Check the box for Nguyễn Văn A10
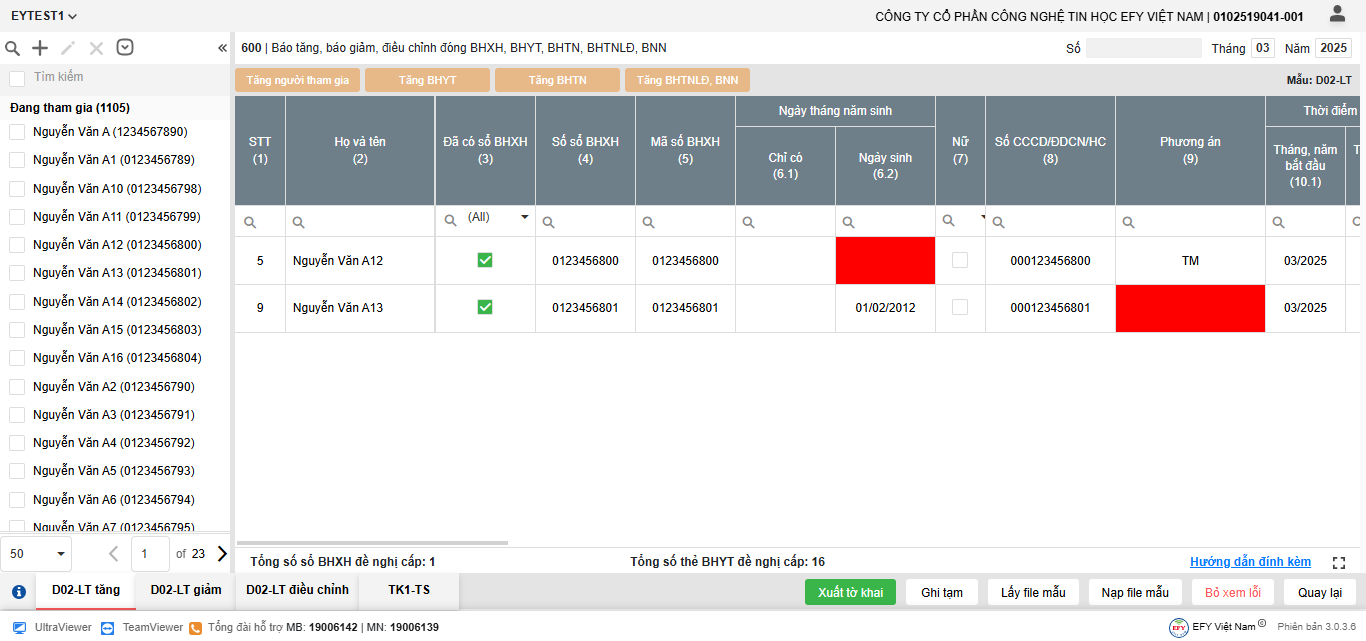The height and width of the screenshot is (641, 1366). [x=17, y=189]
